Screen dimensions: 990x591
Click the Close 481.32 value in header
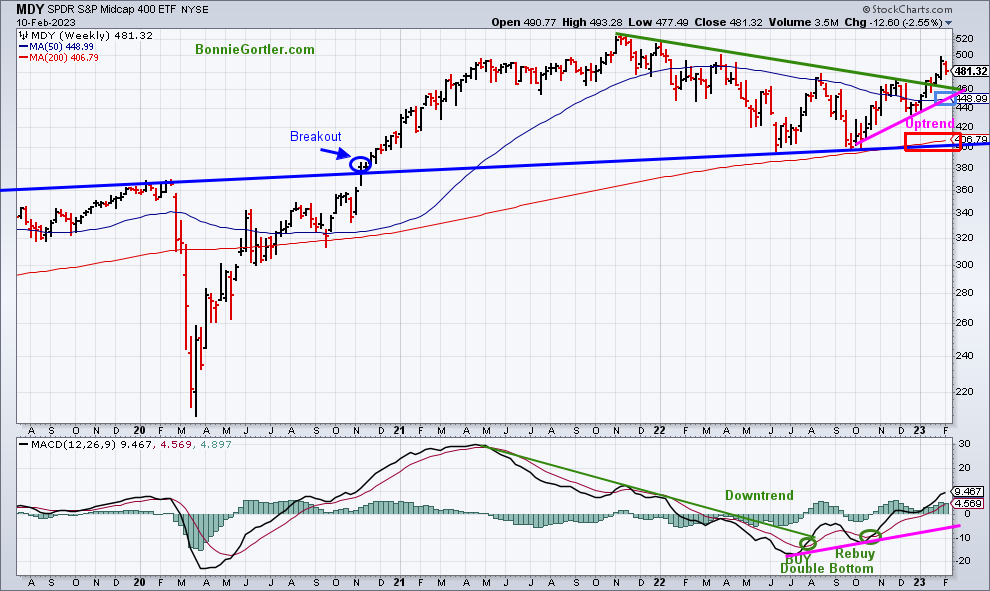(x=729, y=22)
